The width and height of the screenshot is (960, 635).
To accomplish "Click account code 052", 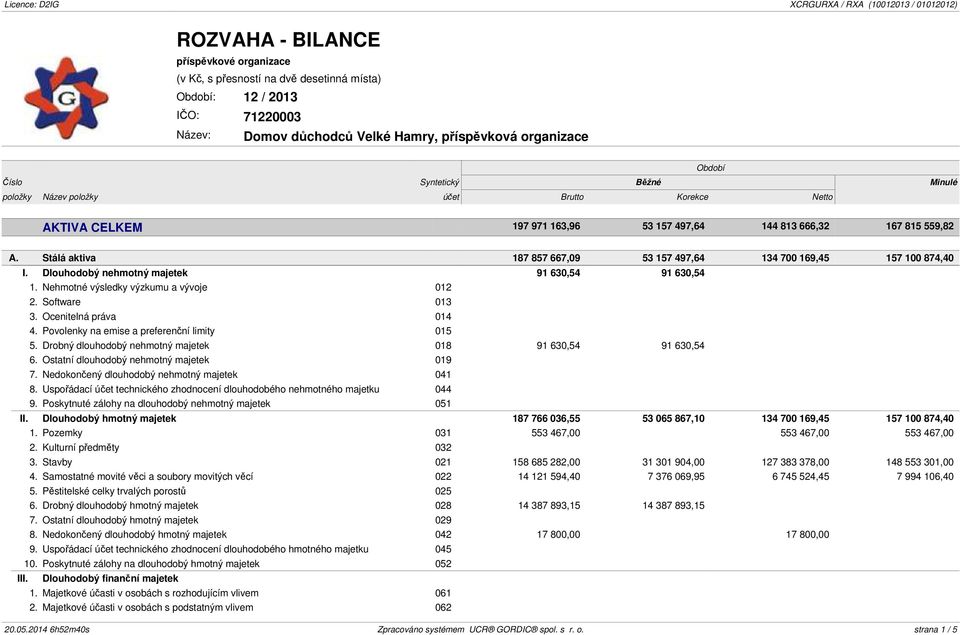I will (443, 564).
